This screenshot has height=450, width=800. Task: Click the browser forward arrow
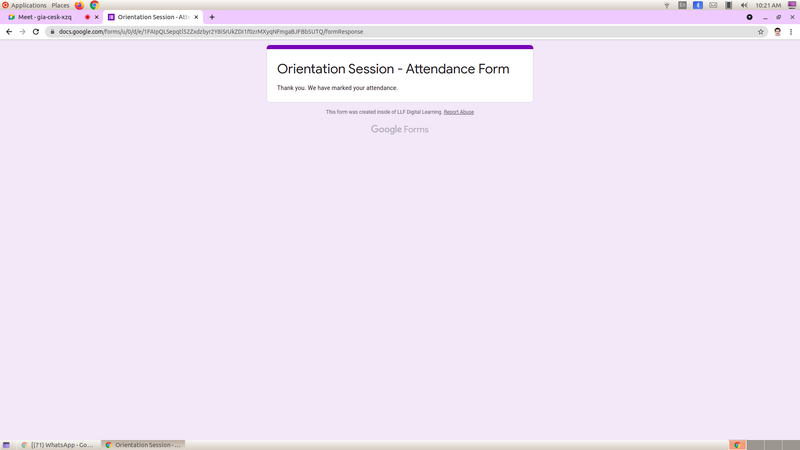click(x=22, y=32)
